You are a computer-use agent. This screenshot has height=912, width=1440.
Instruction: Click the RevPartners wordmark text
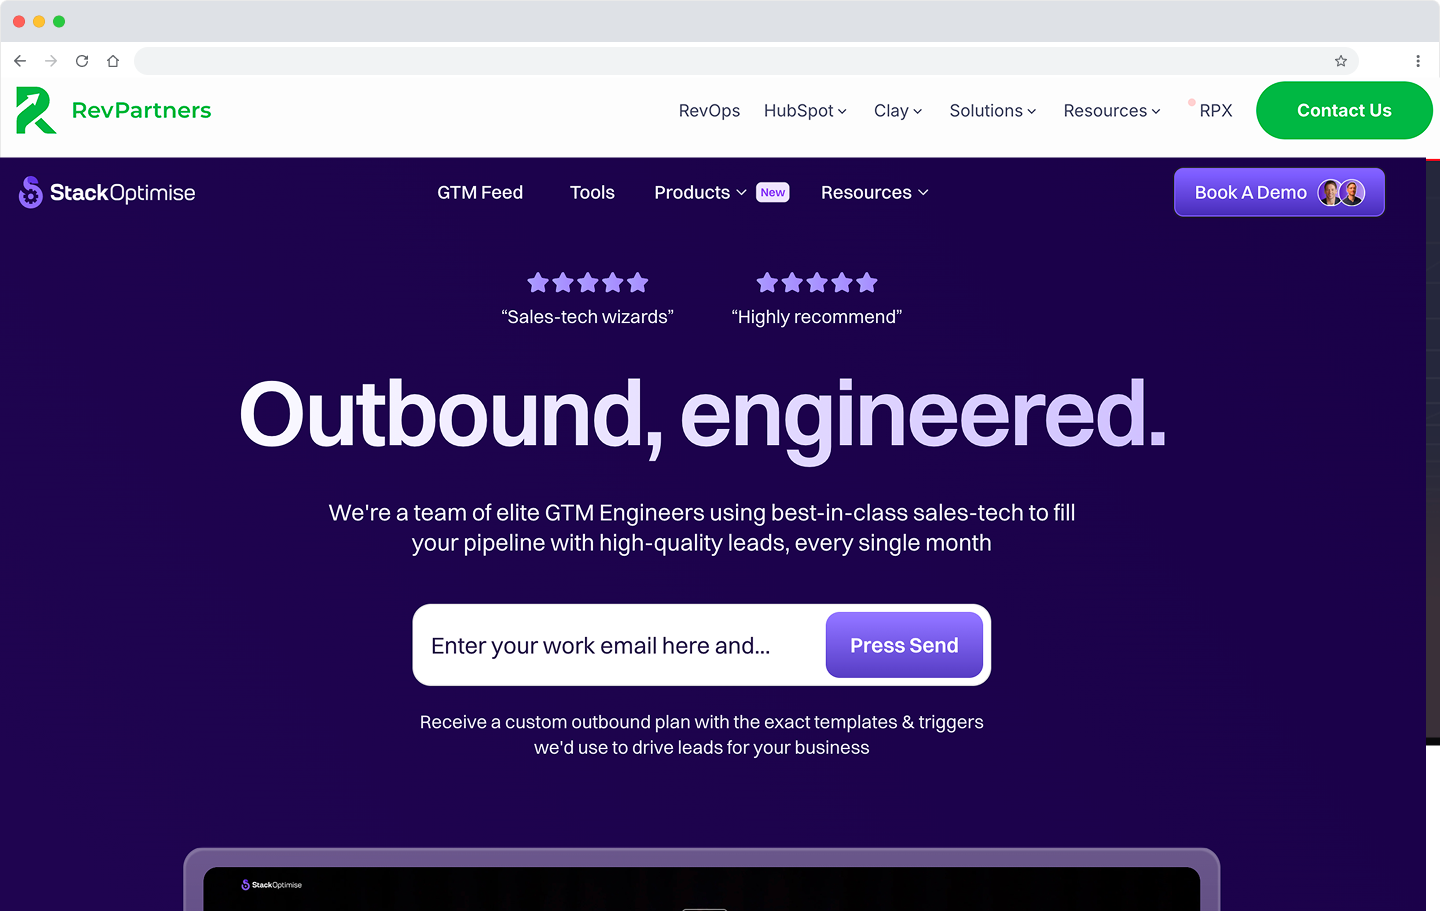tap(142, 110)
